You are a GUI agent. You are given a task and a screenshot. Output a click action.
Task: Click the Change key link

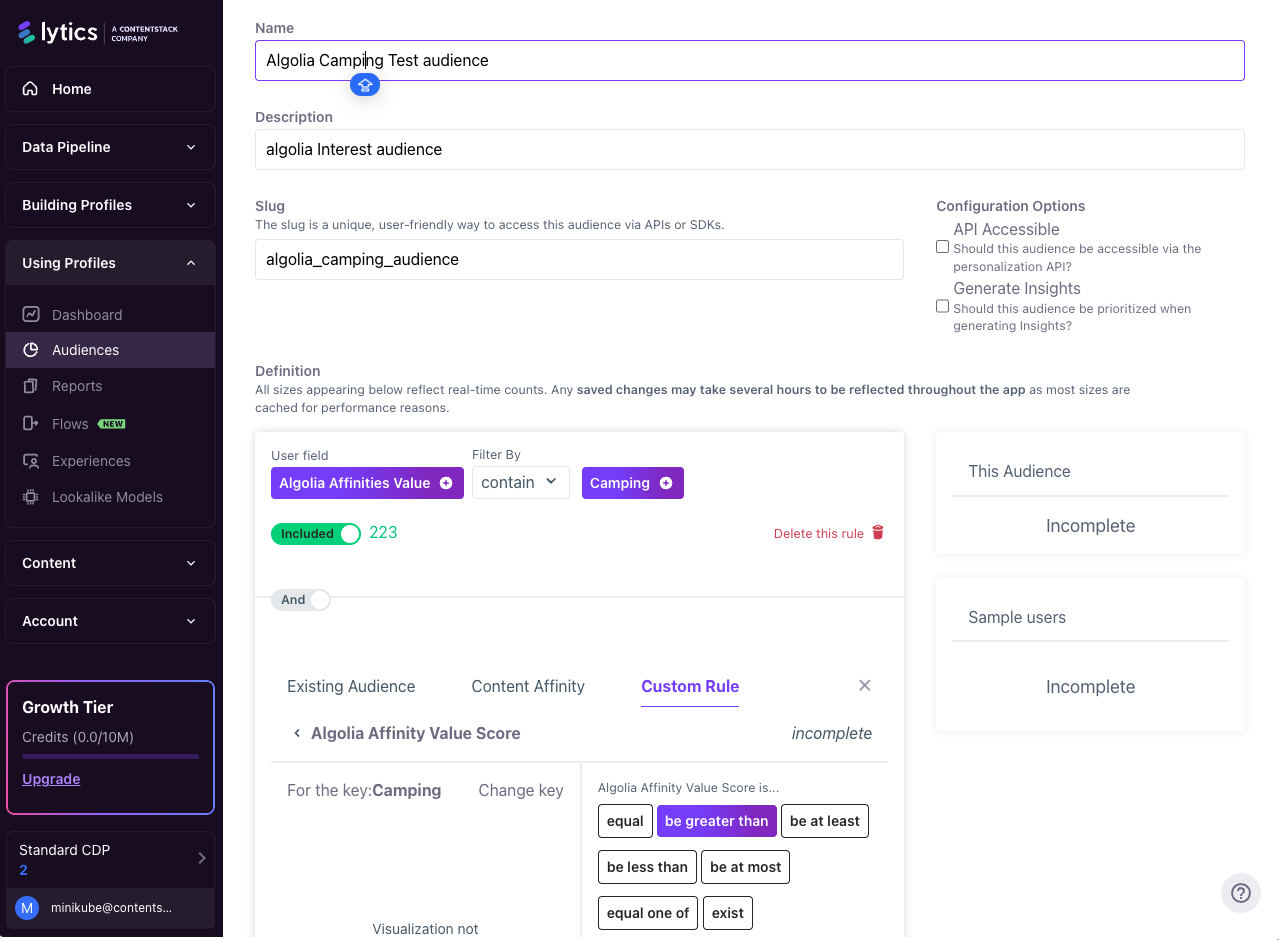(521, 790)
